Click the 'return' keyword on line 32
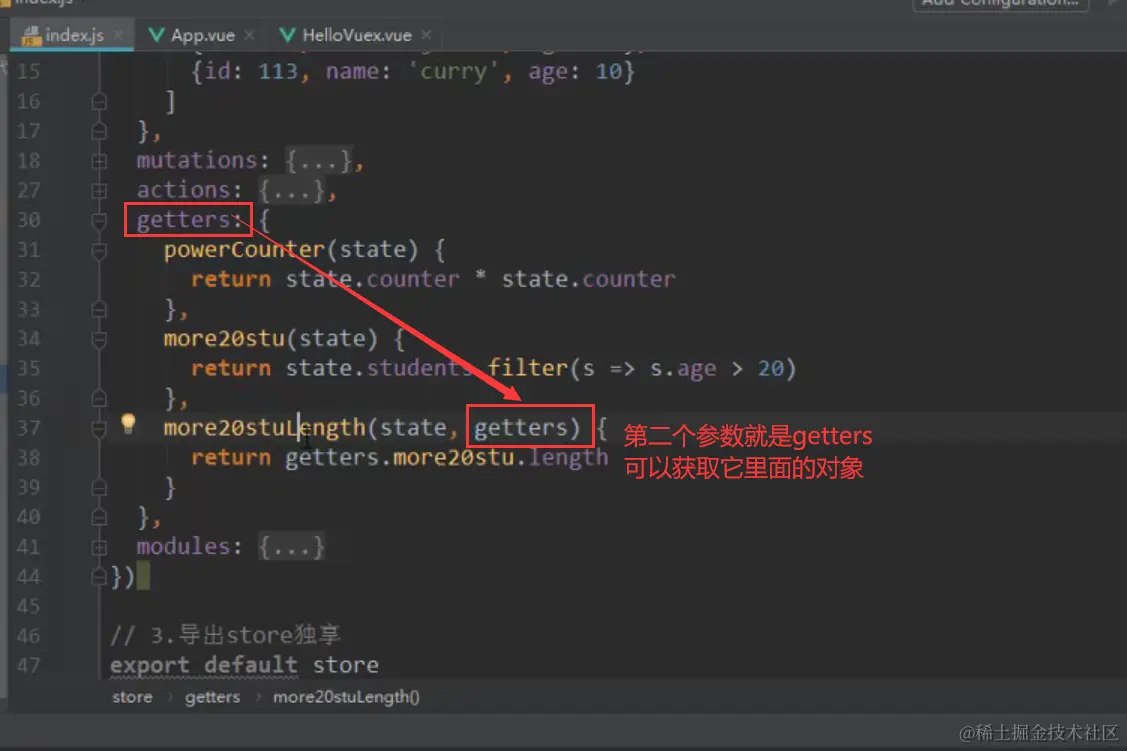The width and height of the screenshot is (1127, 751). point(231,279)
